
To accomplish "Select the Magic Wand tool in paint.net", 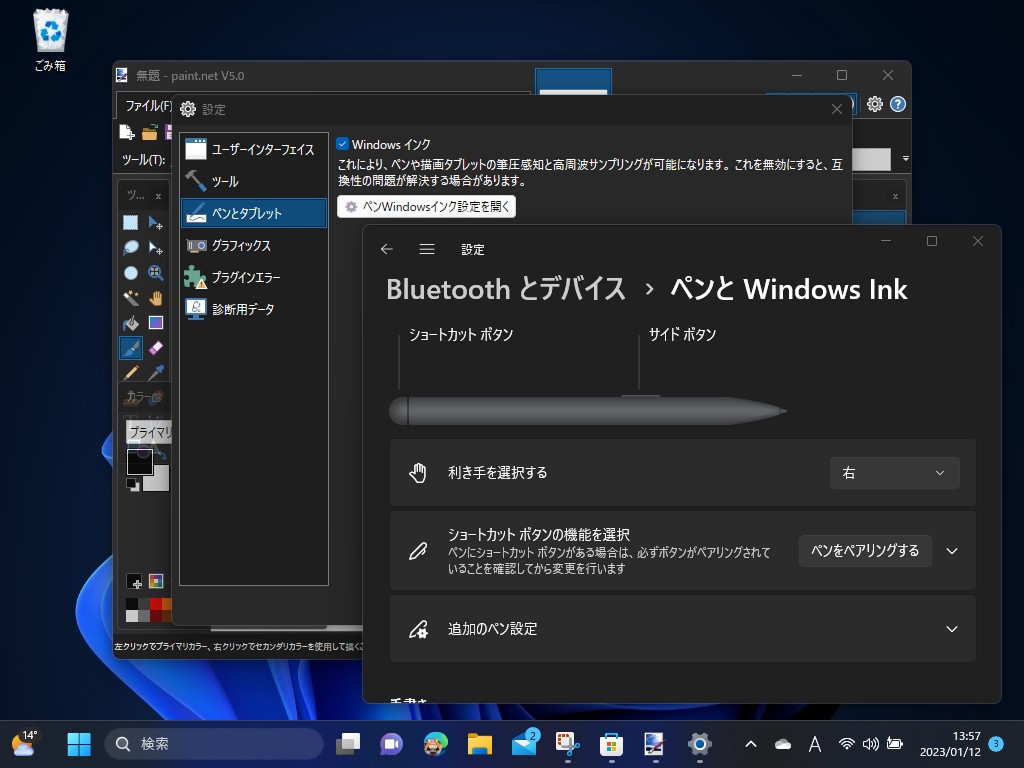I will point(132,297).
